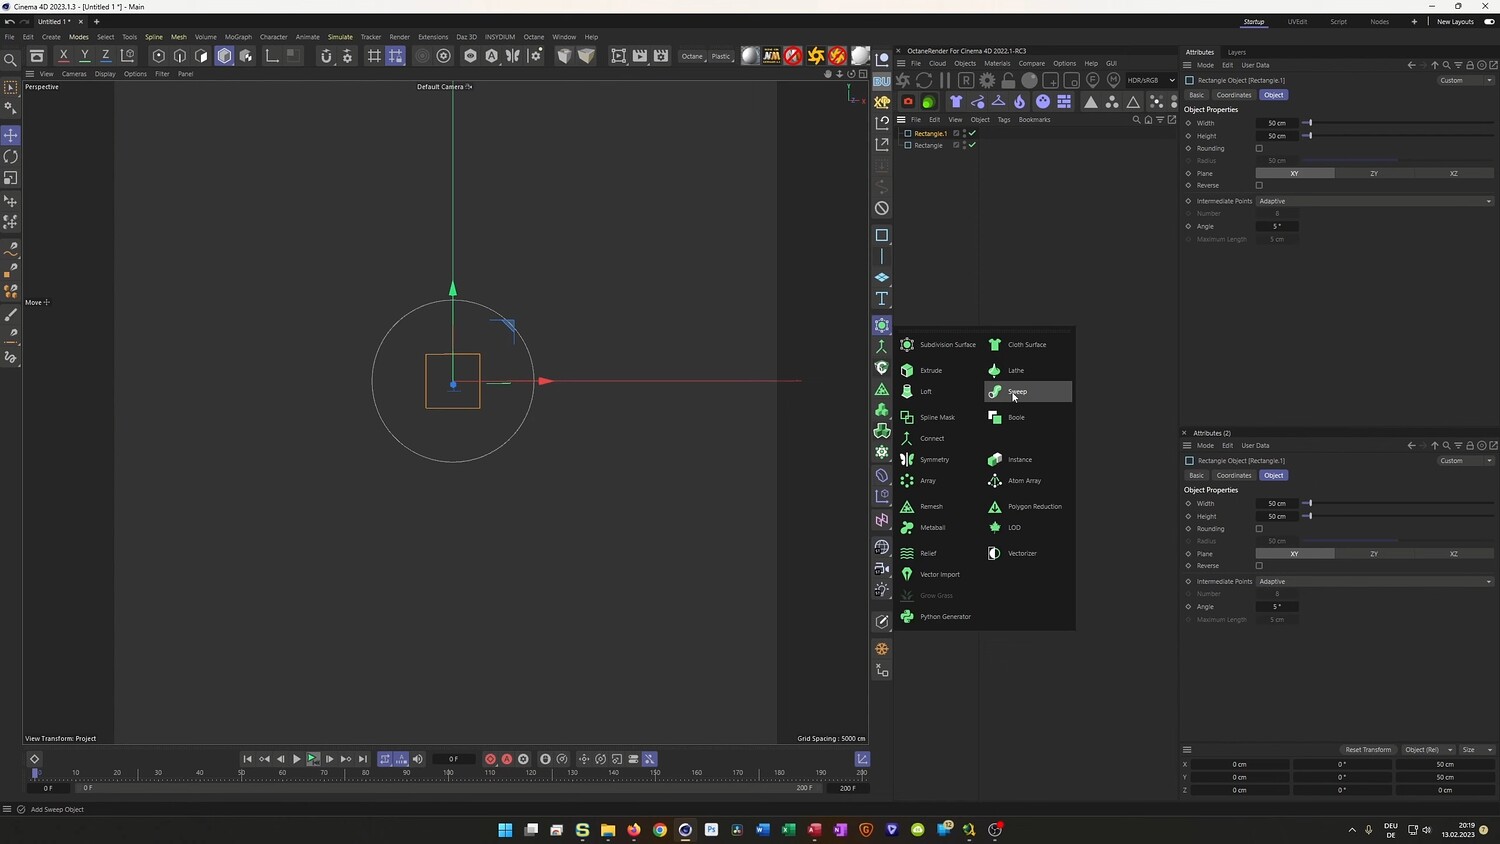
Task: Open the Materials menu in Octane window
Action: 997,63
